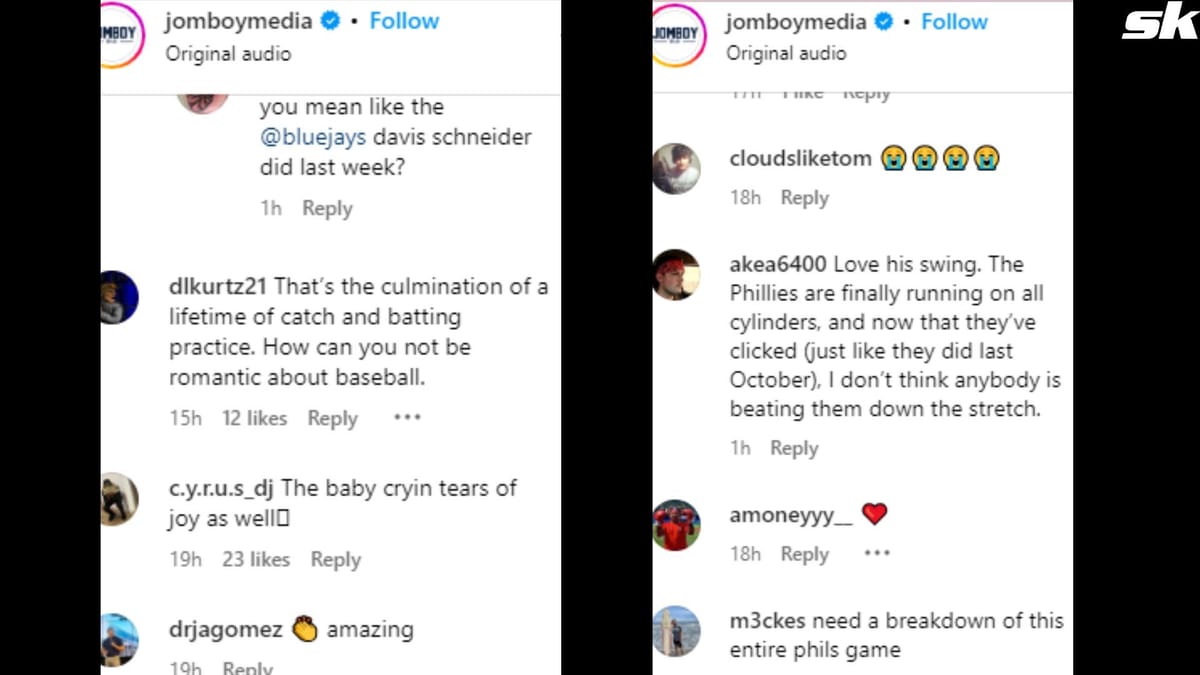The width and height of the screenshot is (1200, 675).
Task: Open m3ckes' profile avatar
Action: click(x=677, y=631)
